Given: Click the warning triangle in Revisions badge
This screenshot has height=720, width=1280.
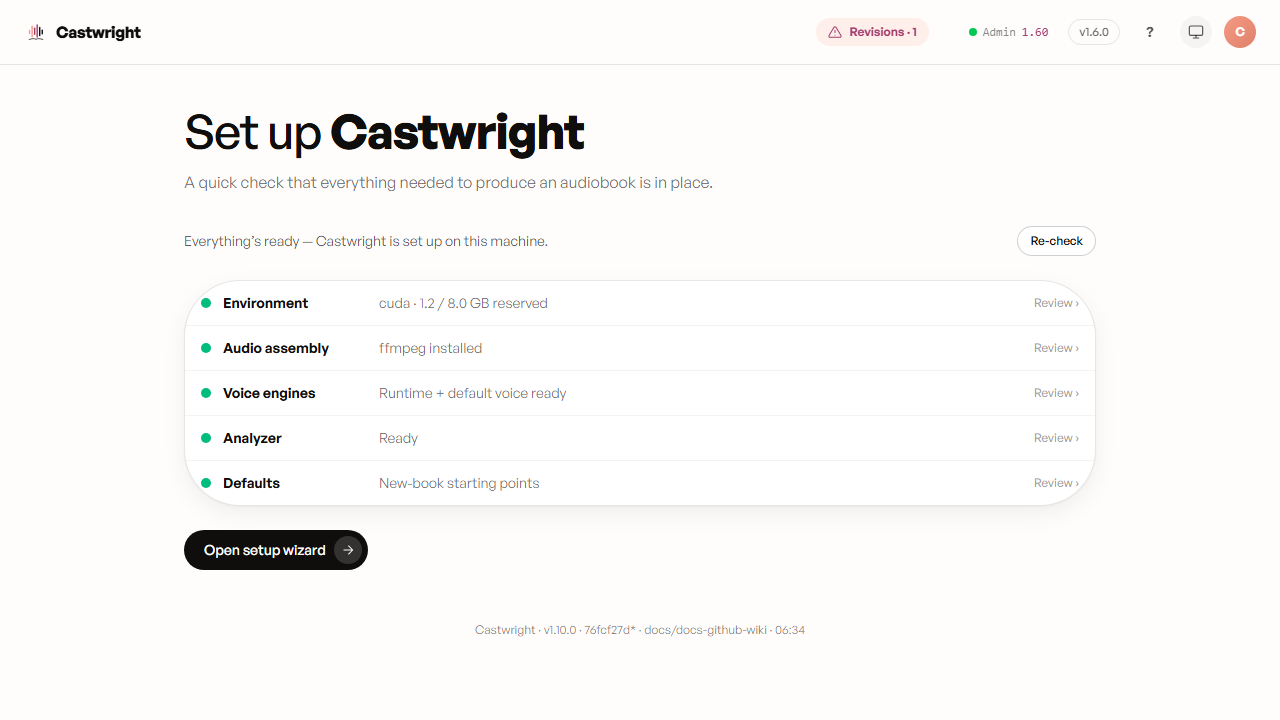Looking at the screenshot, I should tap(835, 32).
